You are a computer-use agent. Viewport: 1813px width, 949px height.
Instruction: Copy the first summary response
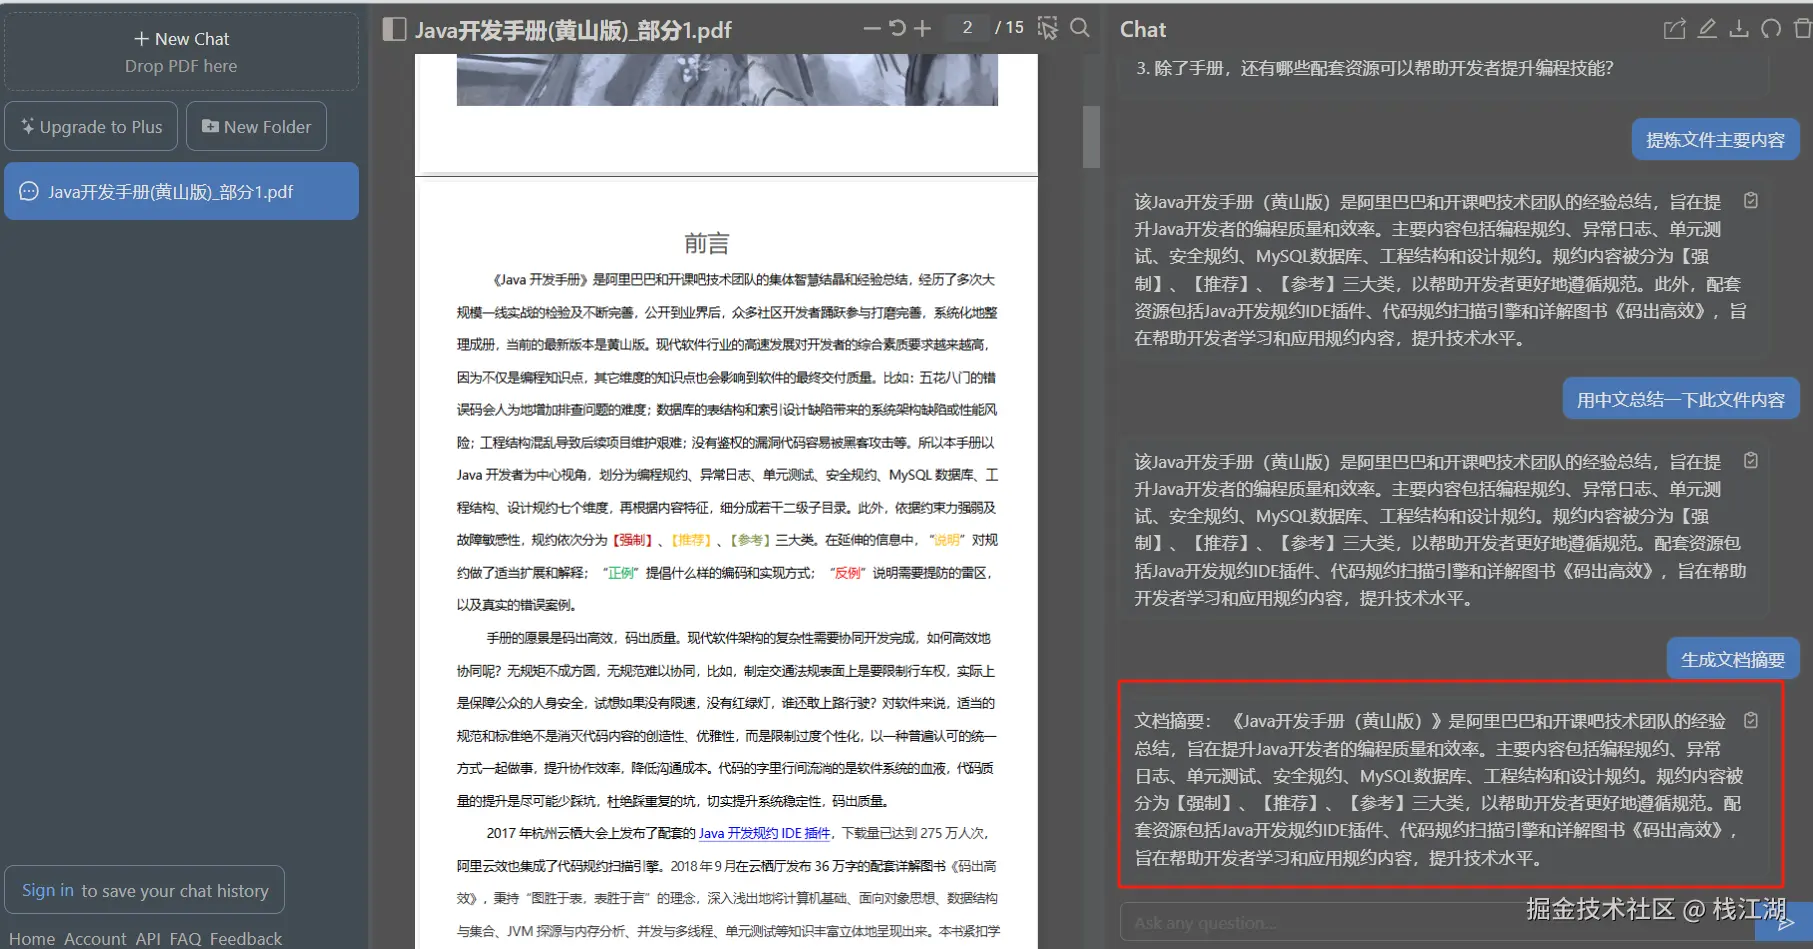click(x=1751, y=201)
